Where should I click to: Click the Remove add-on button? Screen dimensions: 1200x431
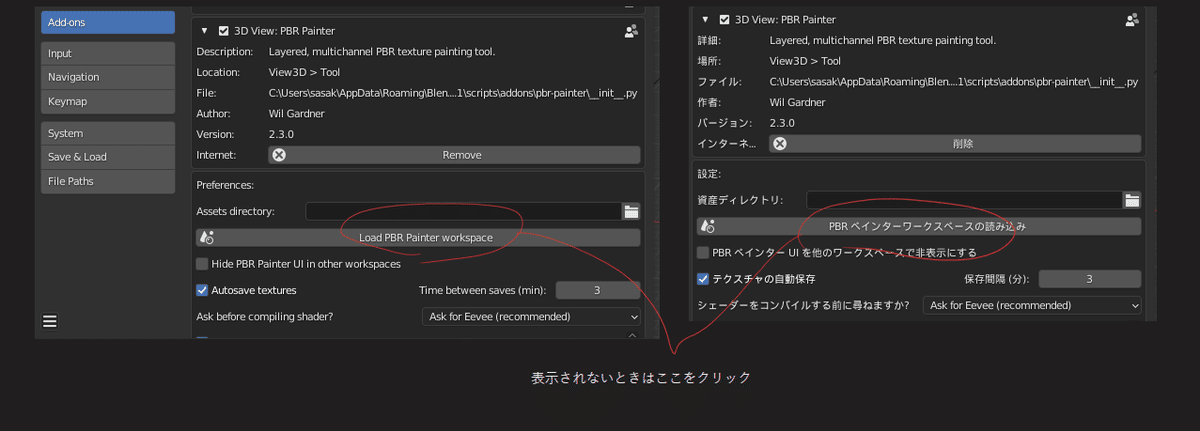click(x=454, y=155)
